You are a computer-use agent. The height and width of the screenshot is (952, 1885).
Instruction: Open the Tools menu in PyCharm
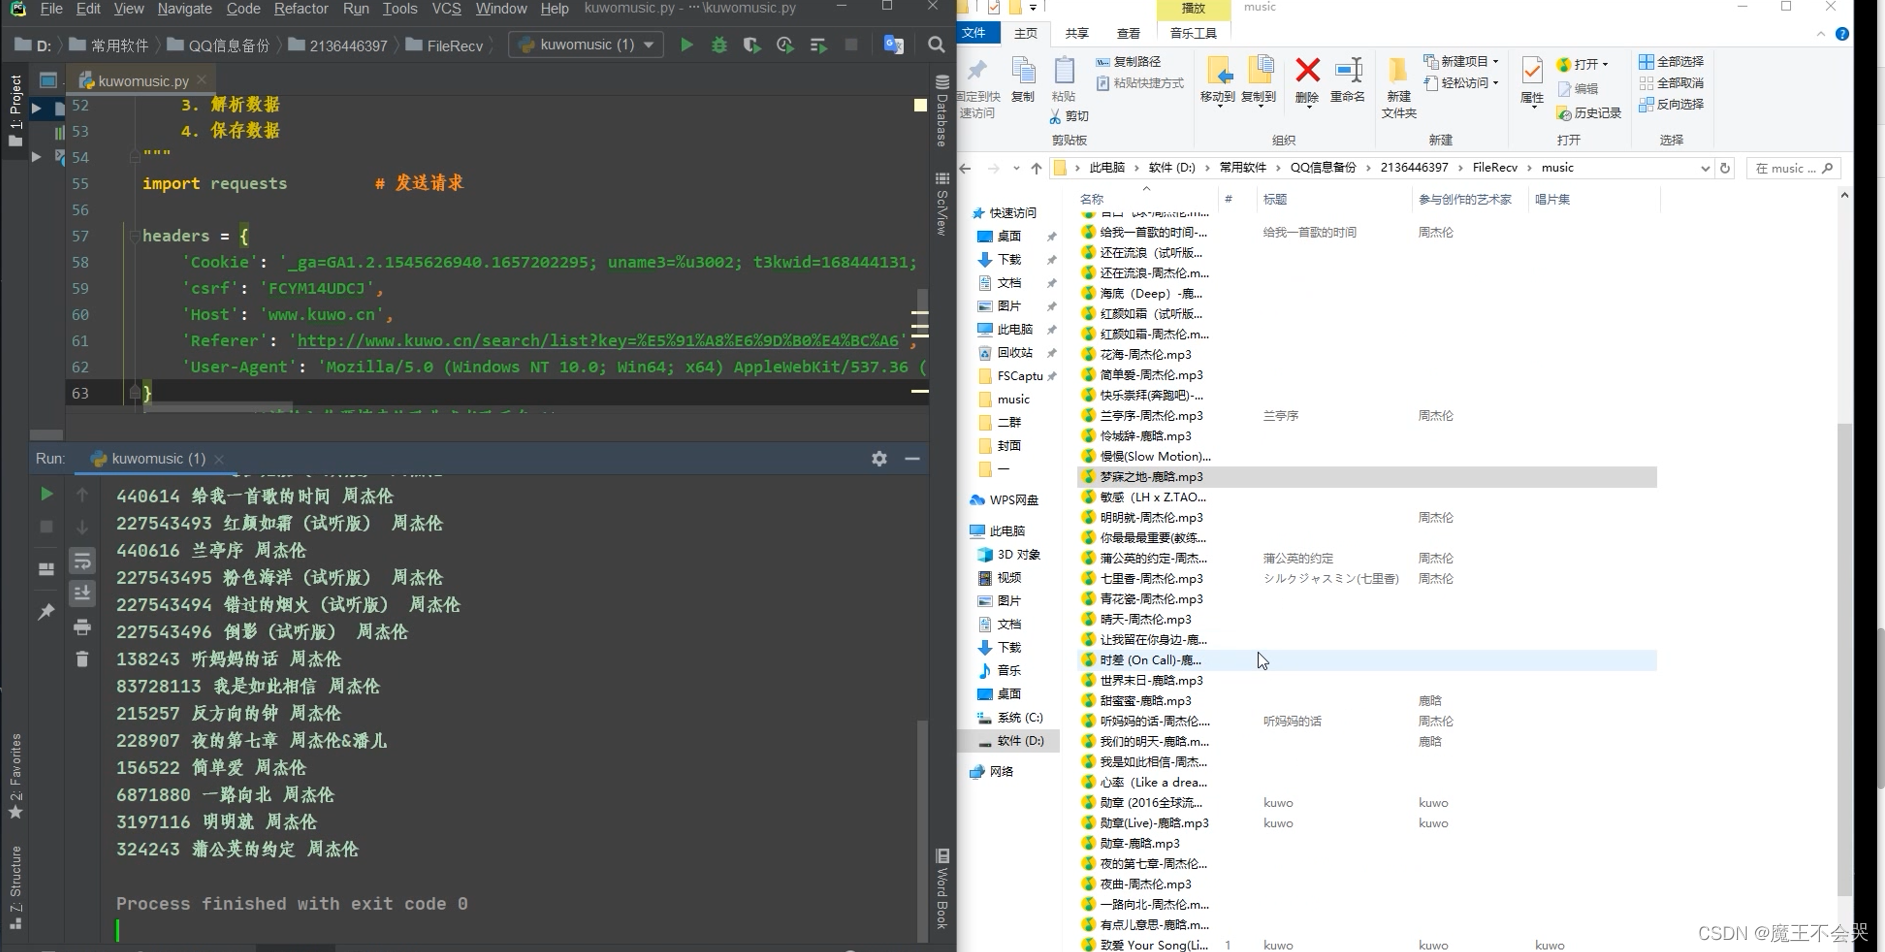click(x=400, y=9)
